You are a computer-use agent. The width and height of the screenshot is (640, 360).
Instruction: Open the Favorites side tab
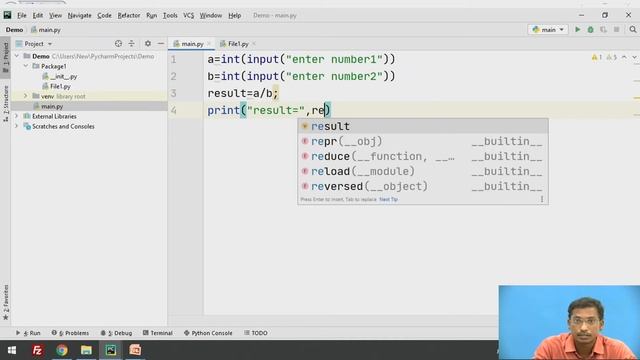point(6,302)
